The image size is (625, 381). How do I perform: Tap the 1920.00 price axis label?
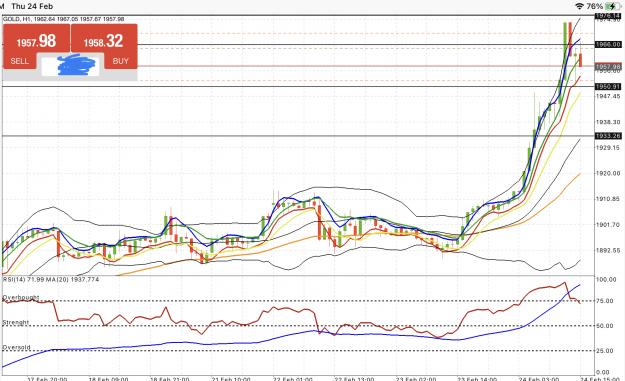click(608, 173)
